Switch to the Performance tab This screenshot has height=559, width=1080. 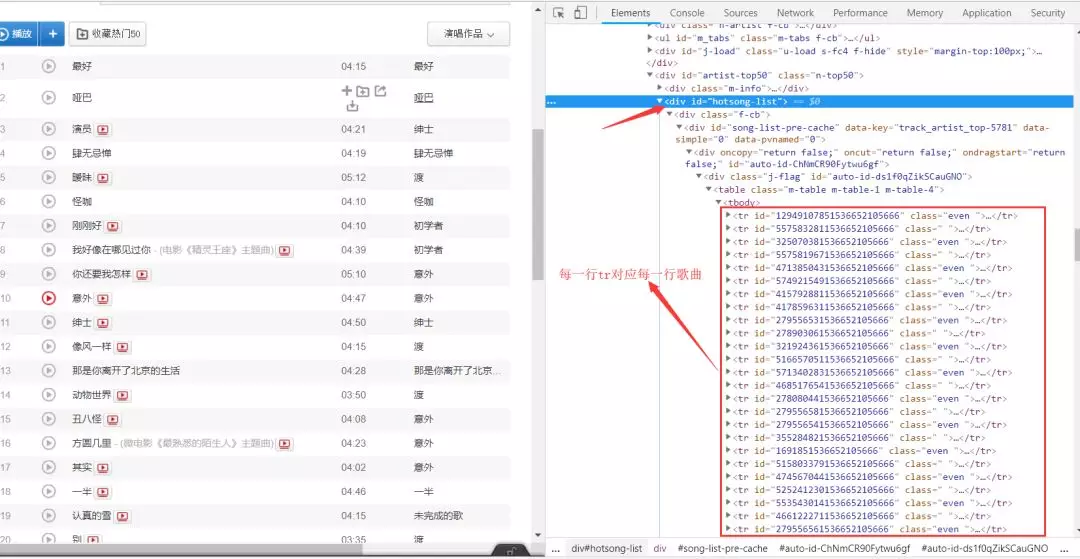(x=860, y=12)
